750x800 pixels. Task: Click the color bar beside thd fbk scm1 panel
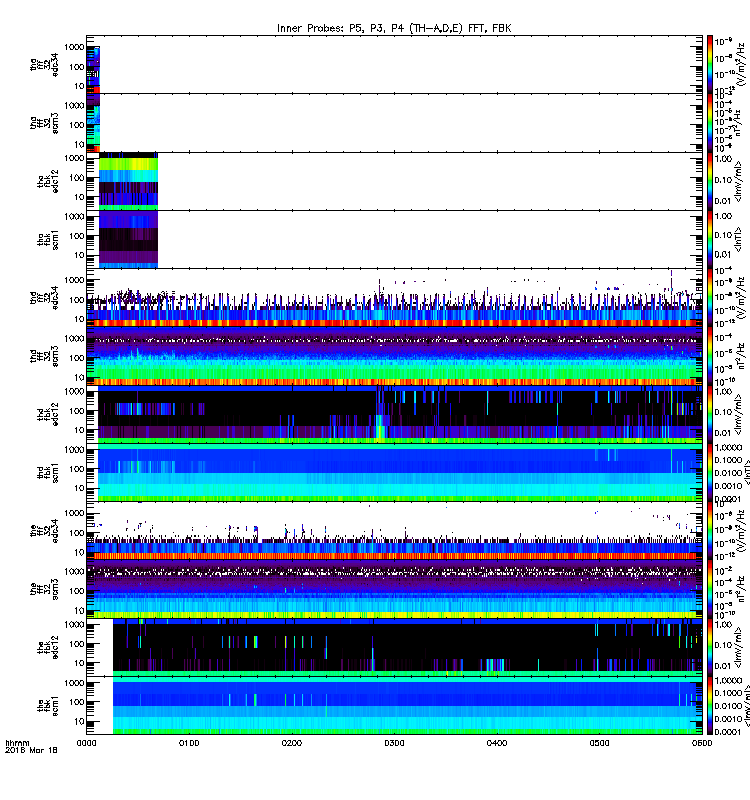pos(710,472)
